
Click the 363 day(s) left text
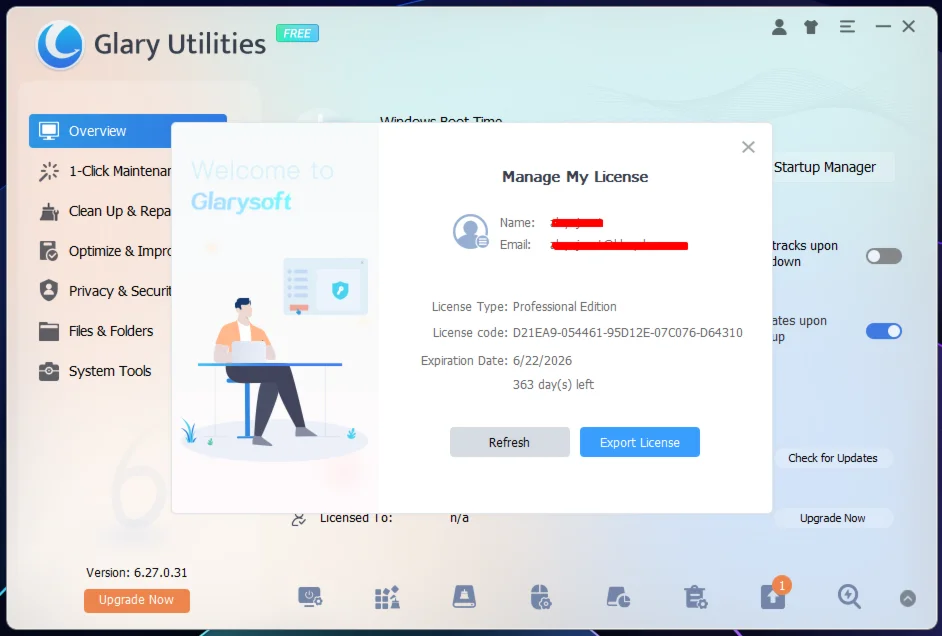pyautogui.click(x=553, y=384)
